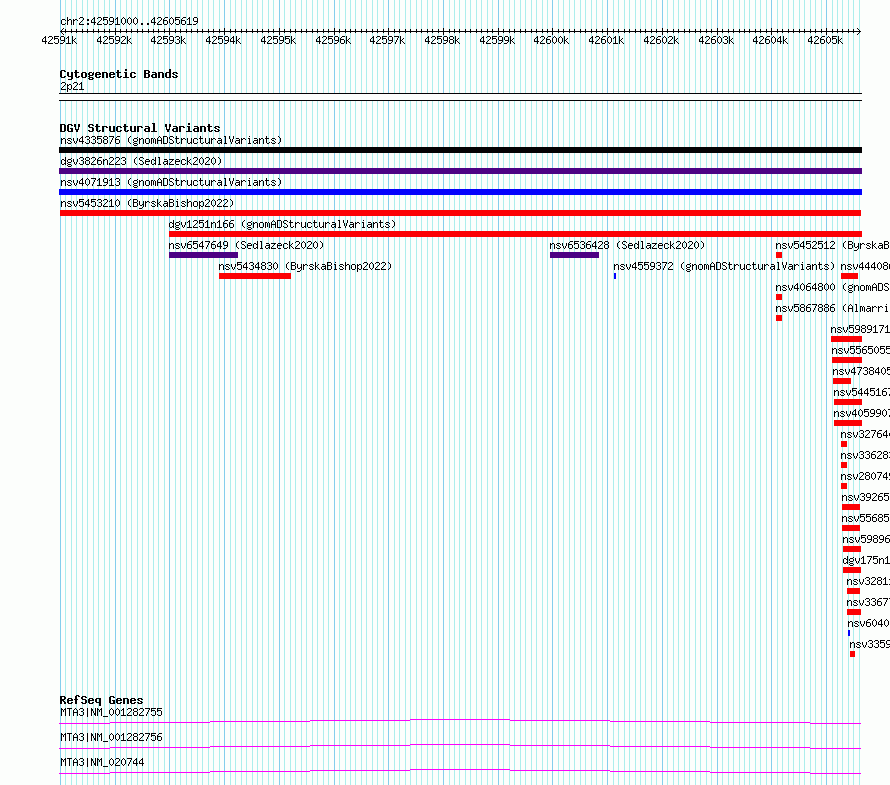Screen dimensions: 890x785
Task: Click the full-width red bar for nsv5453210
Action: tap(460, 213)
